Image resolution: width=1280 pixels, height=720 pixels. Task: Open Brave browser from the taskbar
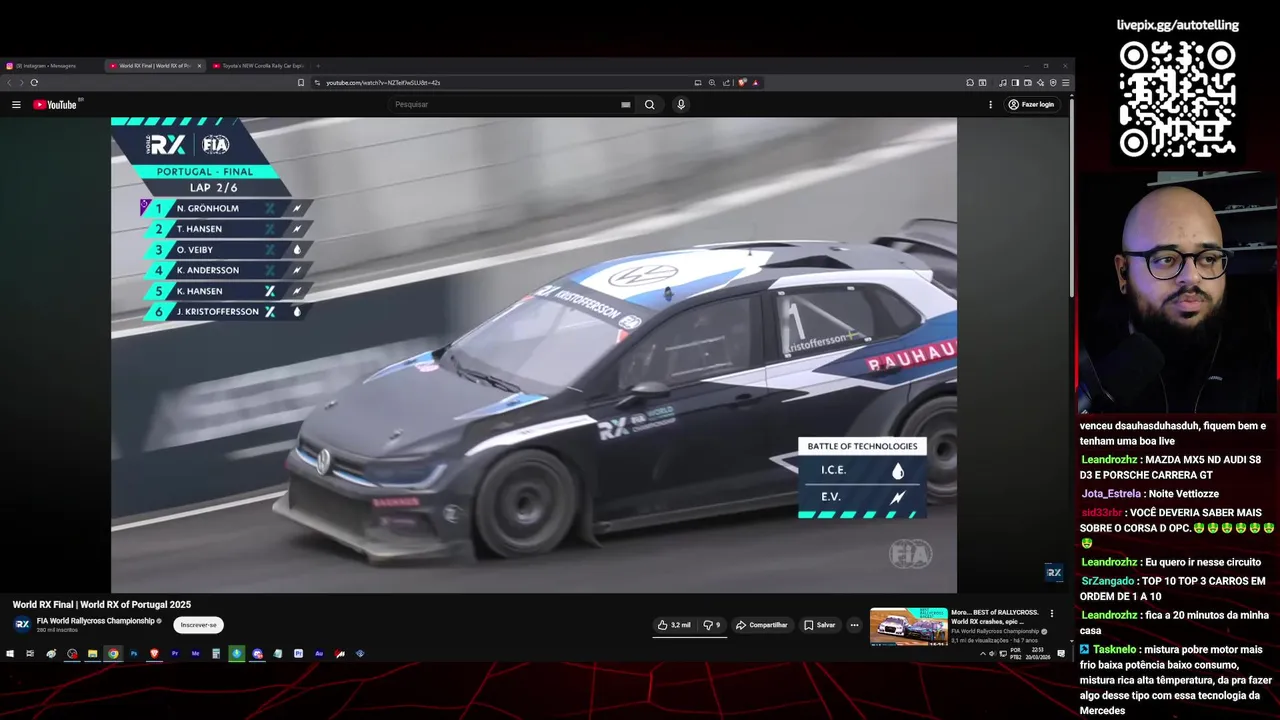click(x=154, y=654)
